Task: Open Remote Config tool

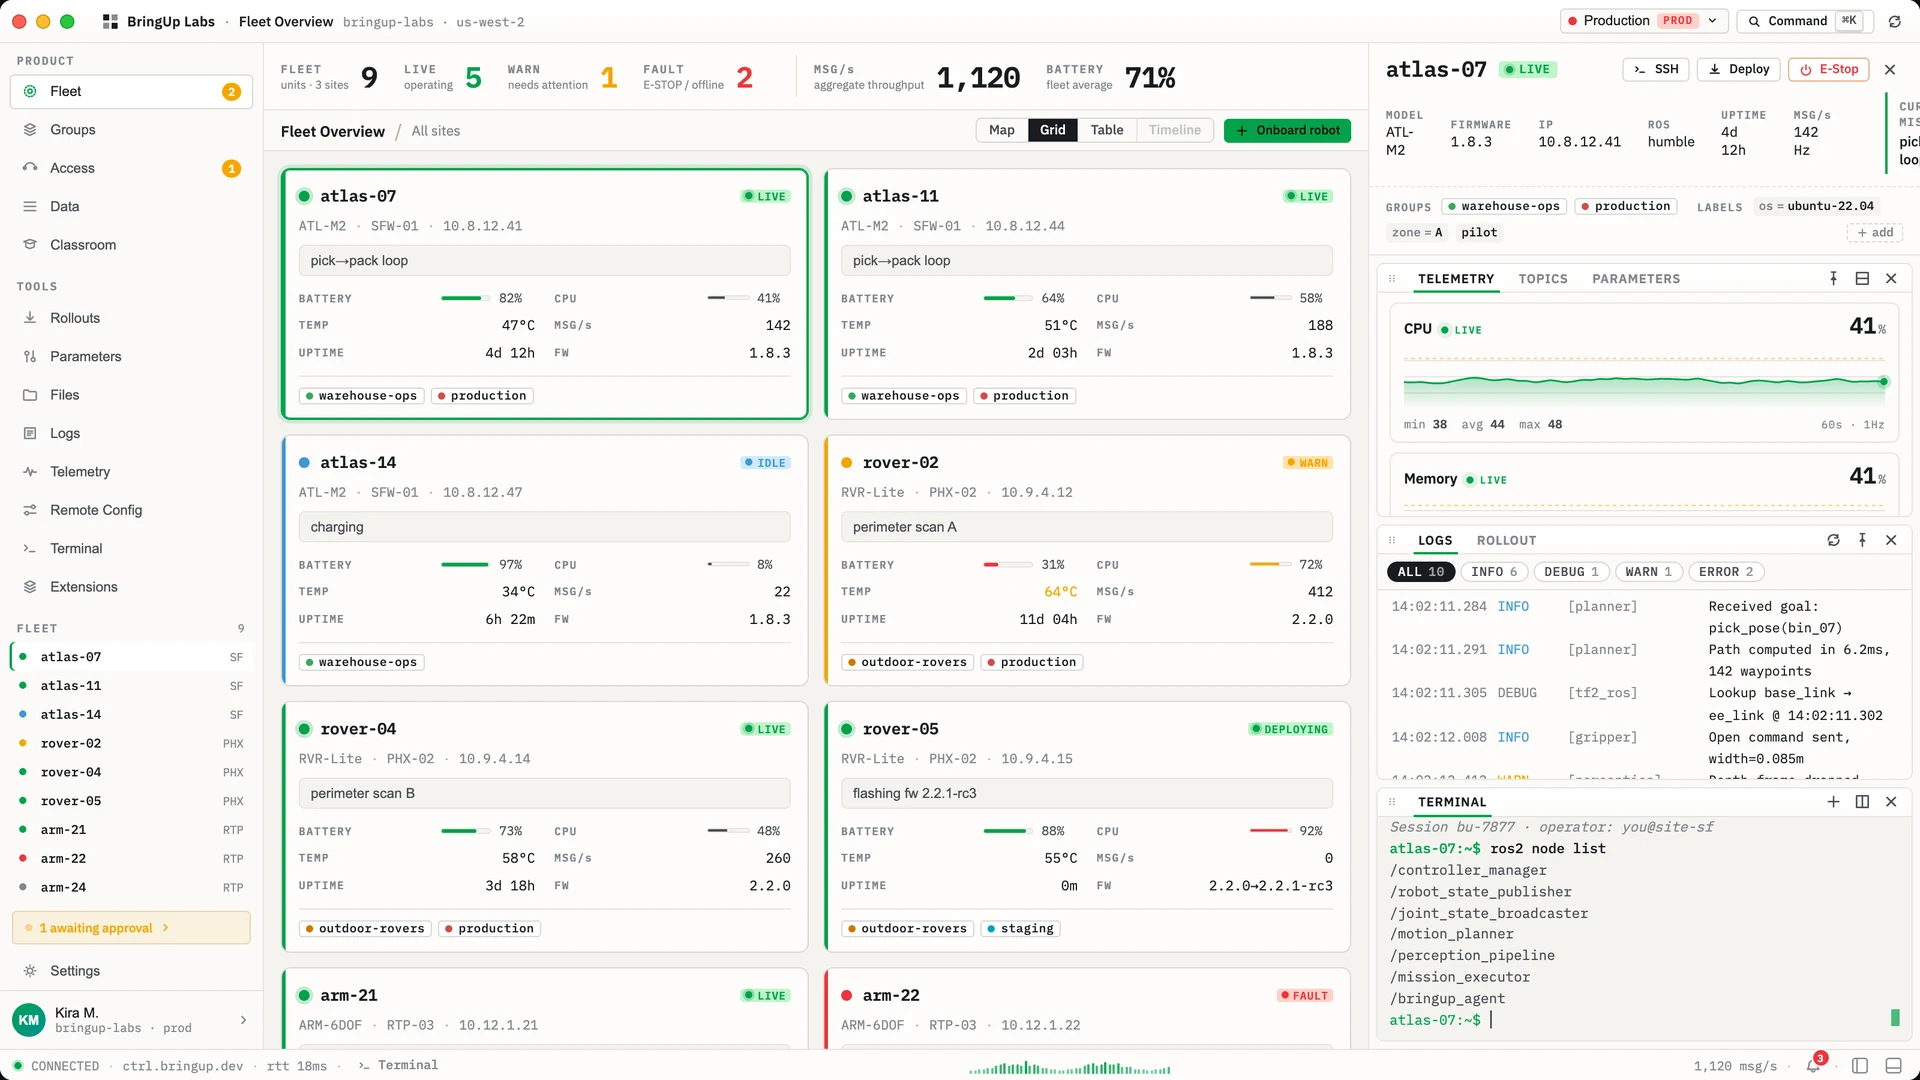Action: pos(131,510)
